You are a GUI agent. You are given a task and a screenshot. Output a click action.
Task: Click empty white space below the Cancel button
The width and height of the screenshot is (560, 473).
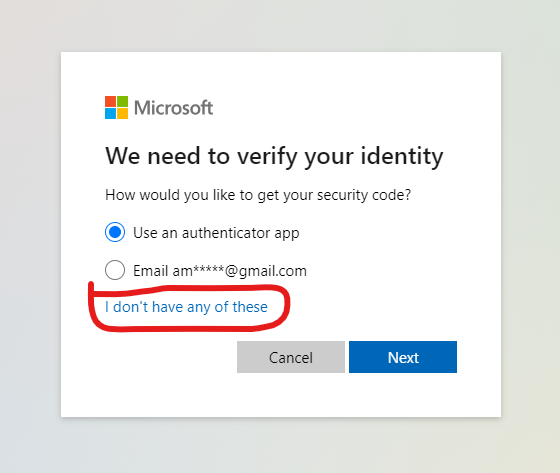coord(291,395)
